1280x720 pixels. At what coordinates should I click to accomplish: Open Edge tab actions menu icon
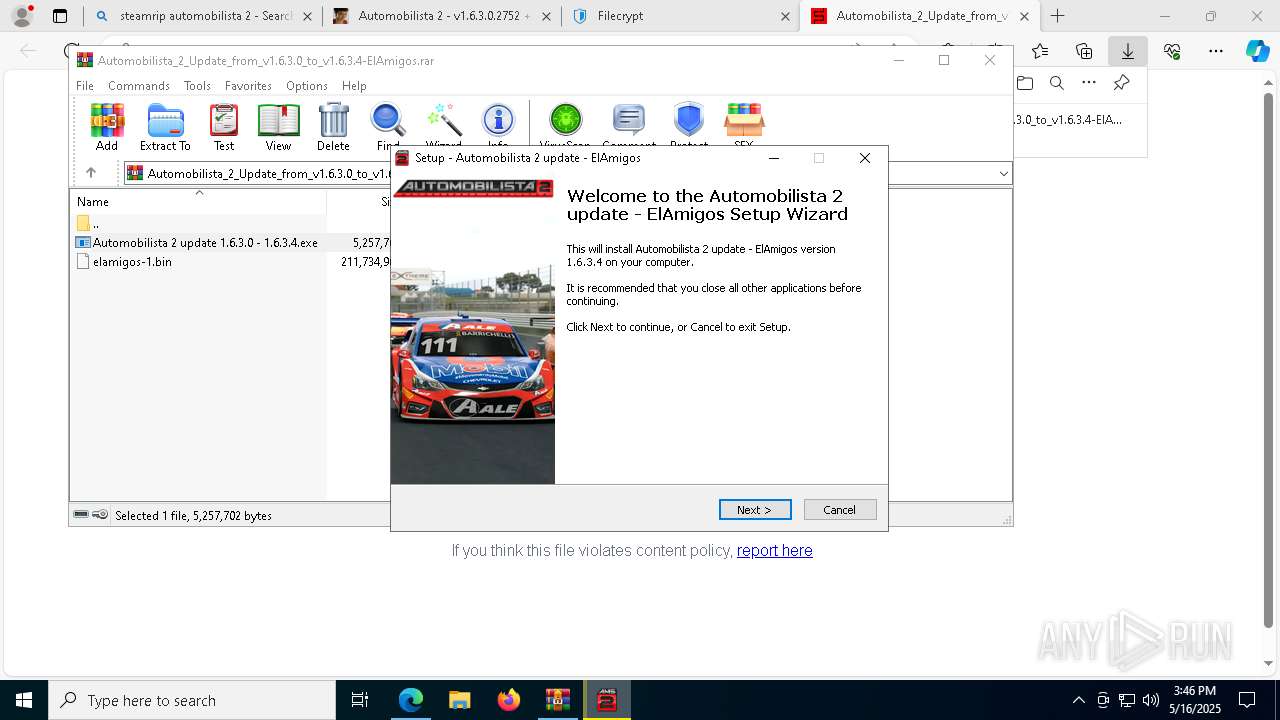point(60,16)
